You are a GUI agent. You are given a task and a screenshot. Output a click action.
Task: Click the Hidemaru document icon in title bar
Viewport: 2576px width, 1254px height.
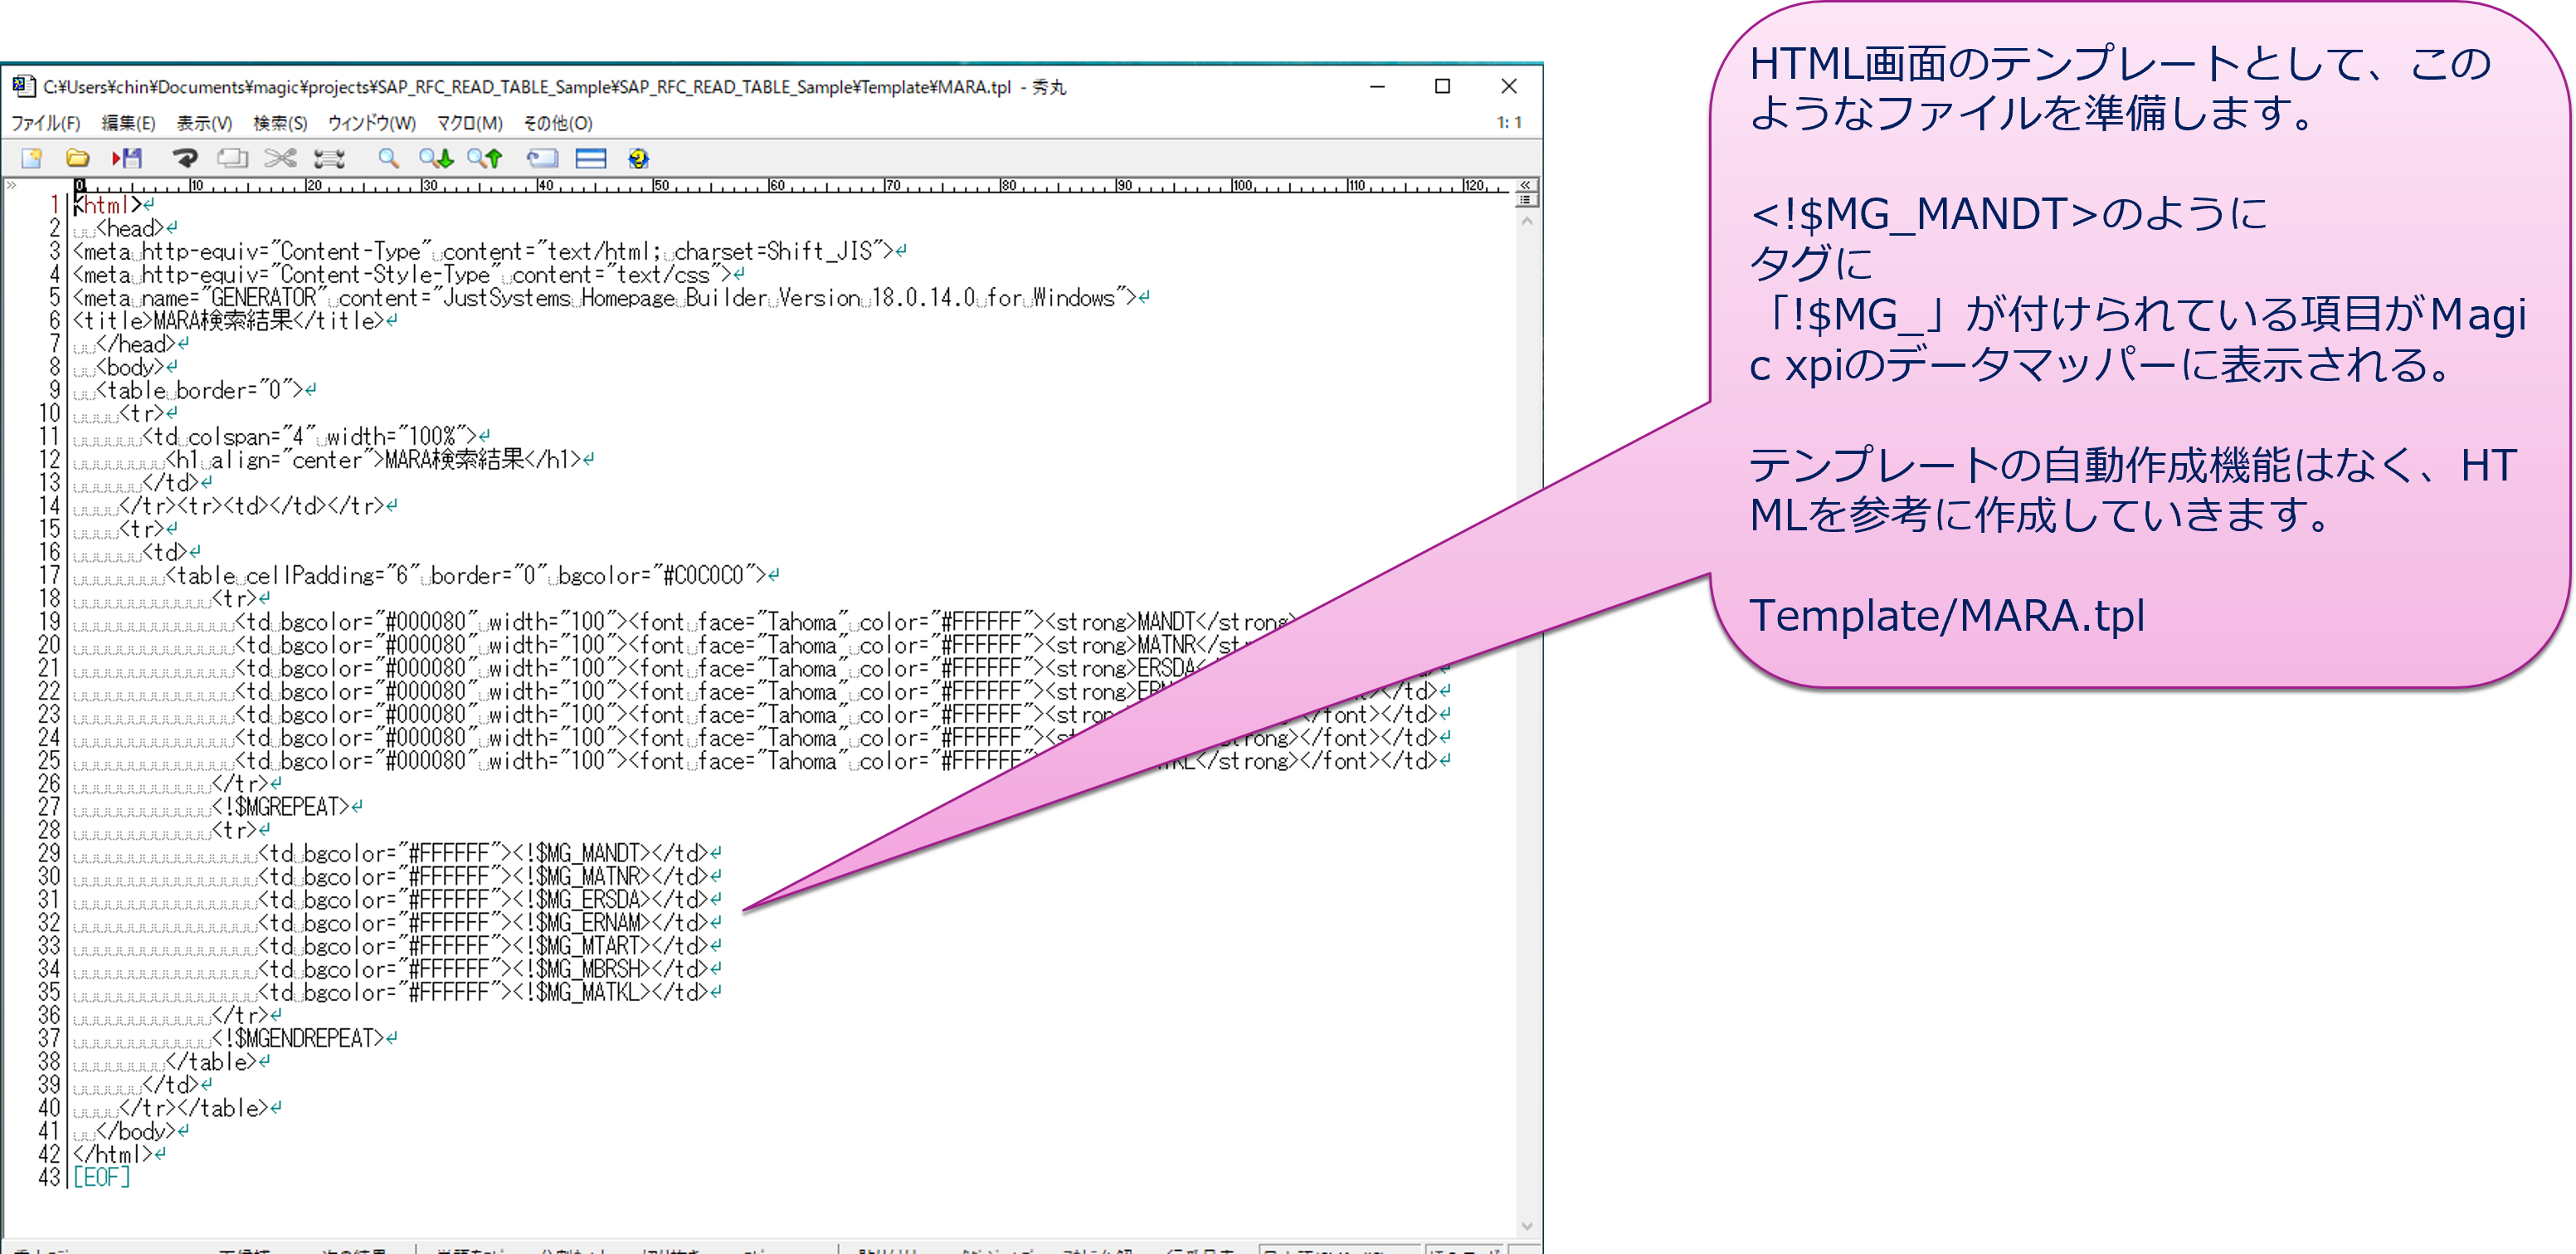[x=24, y=86]
